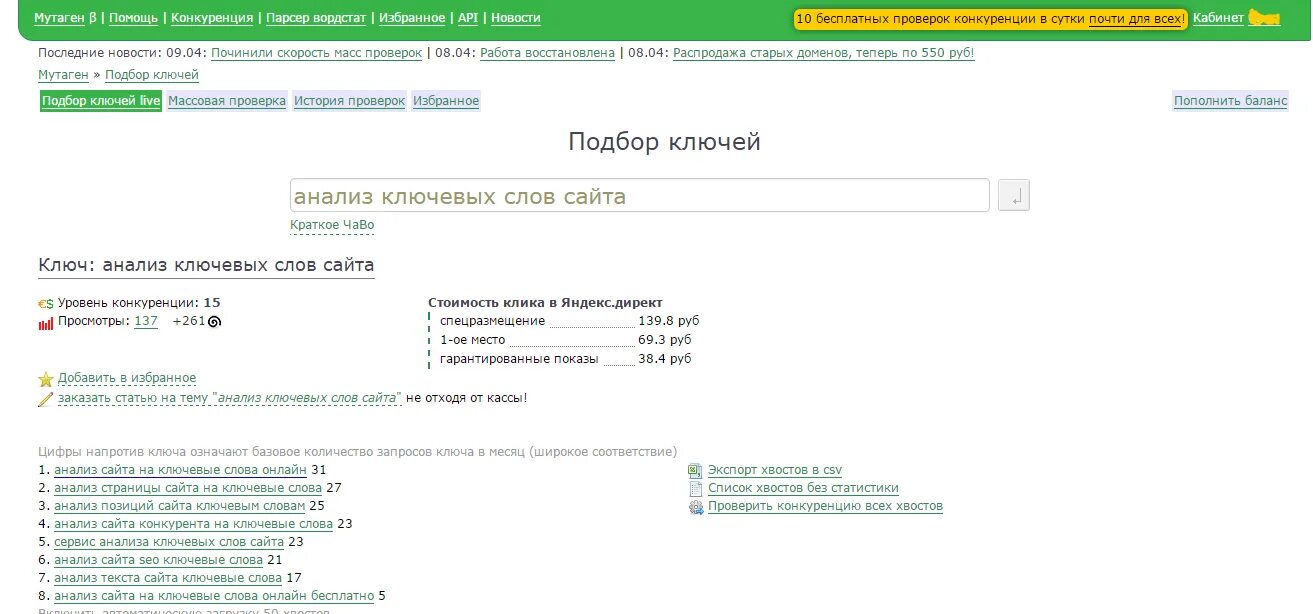Click the red bar chart icon next to Просмотры
The width and height of the screenshot is (1313, 614).
pos(44,323)
